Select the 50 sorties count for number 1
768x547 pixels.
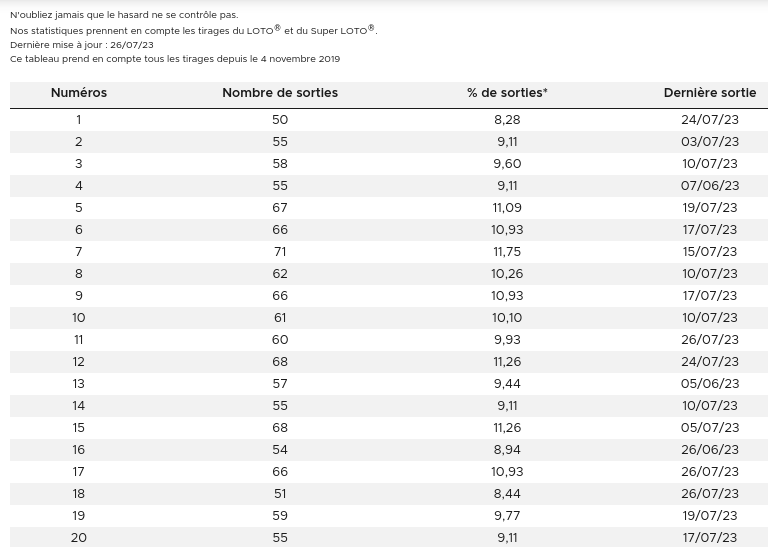point(280,120)
